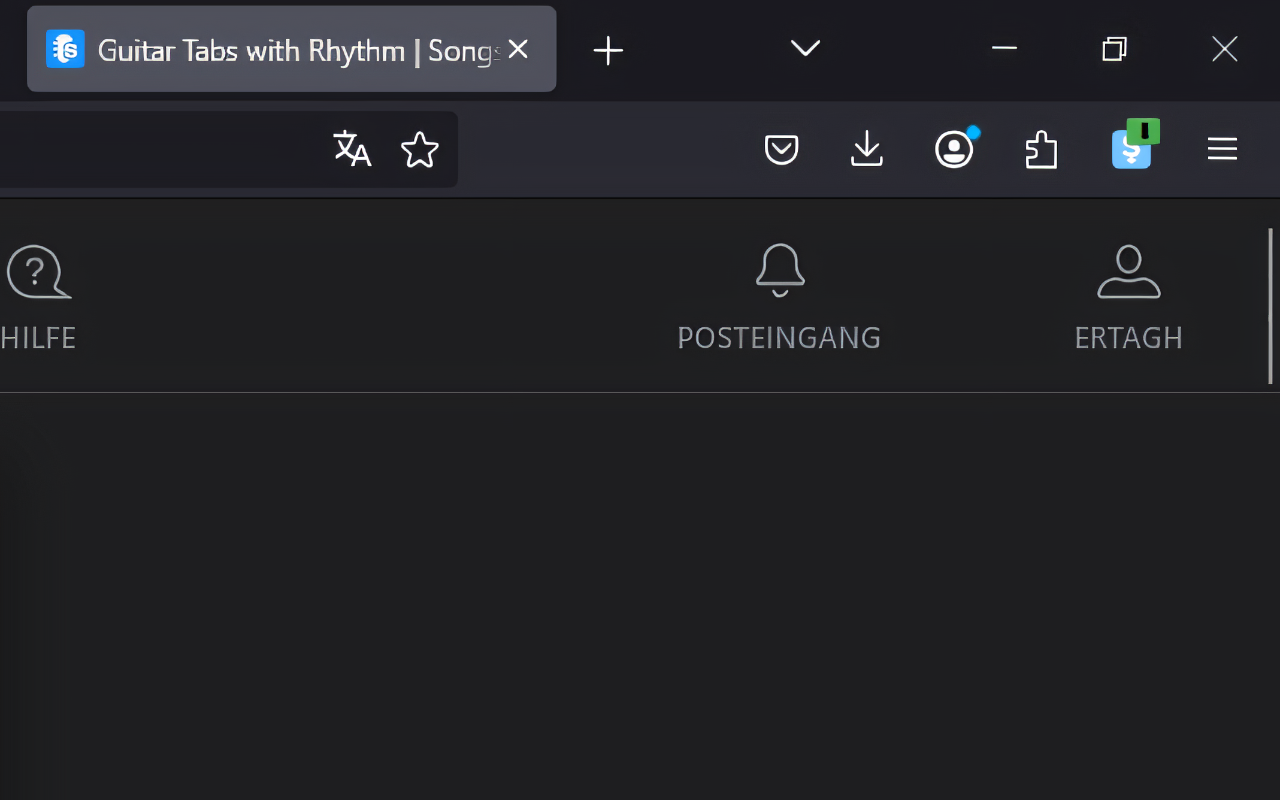The image size is (1280, 800).
Task: Close the Guitar Tabs with Rhythm tab
Action: point(518,49)
